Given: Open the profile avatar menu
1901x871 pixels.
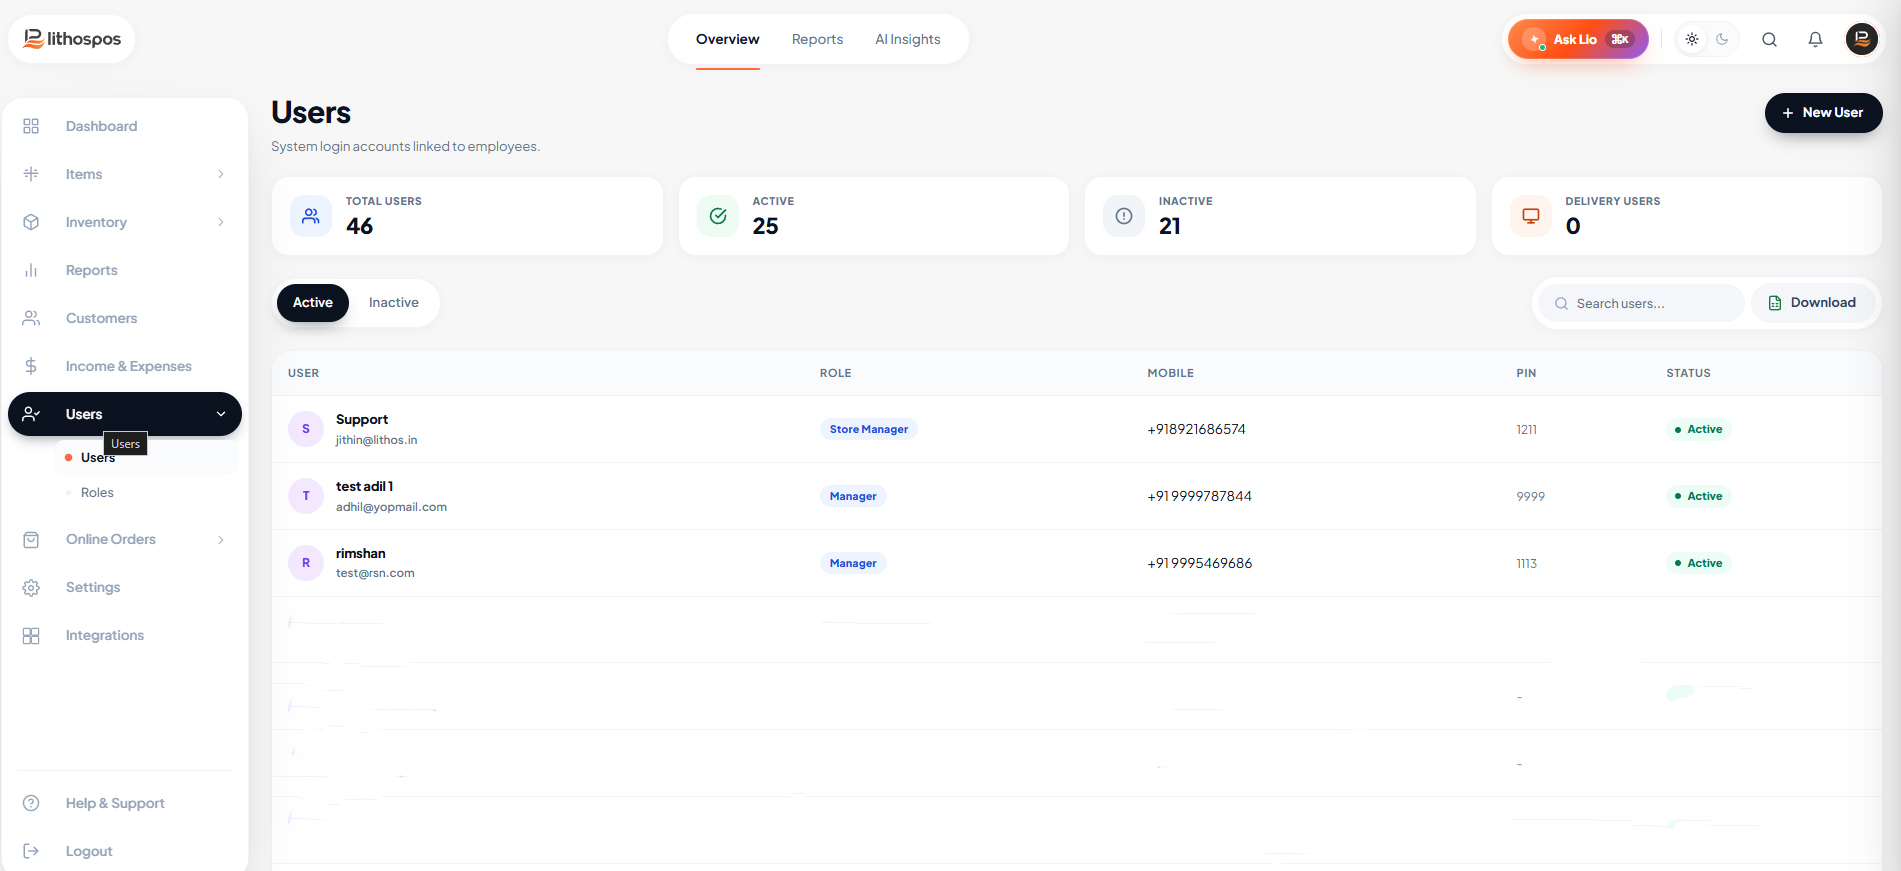Looking at the screenshot, I should (1861, 39).
